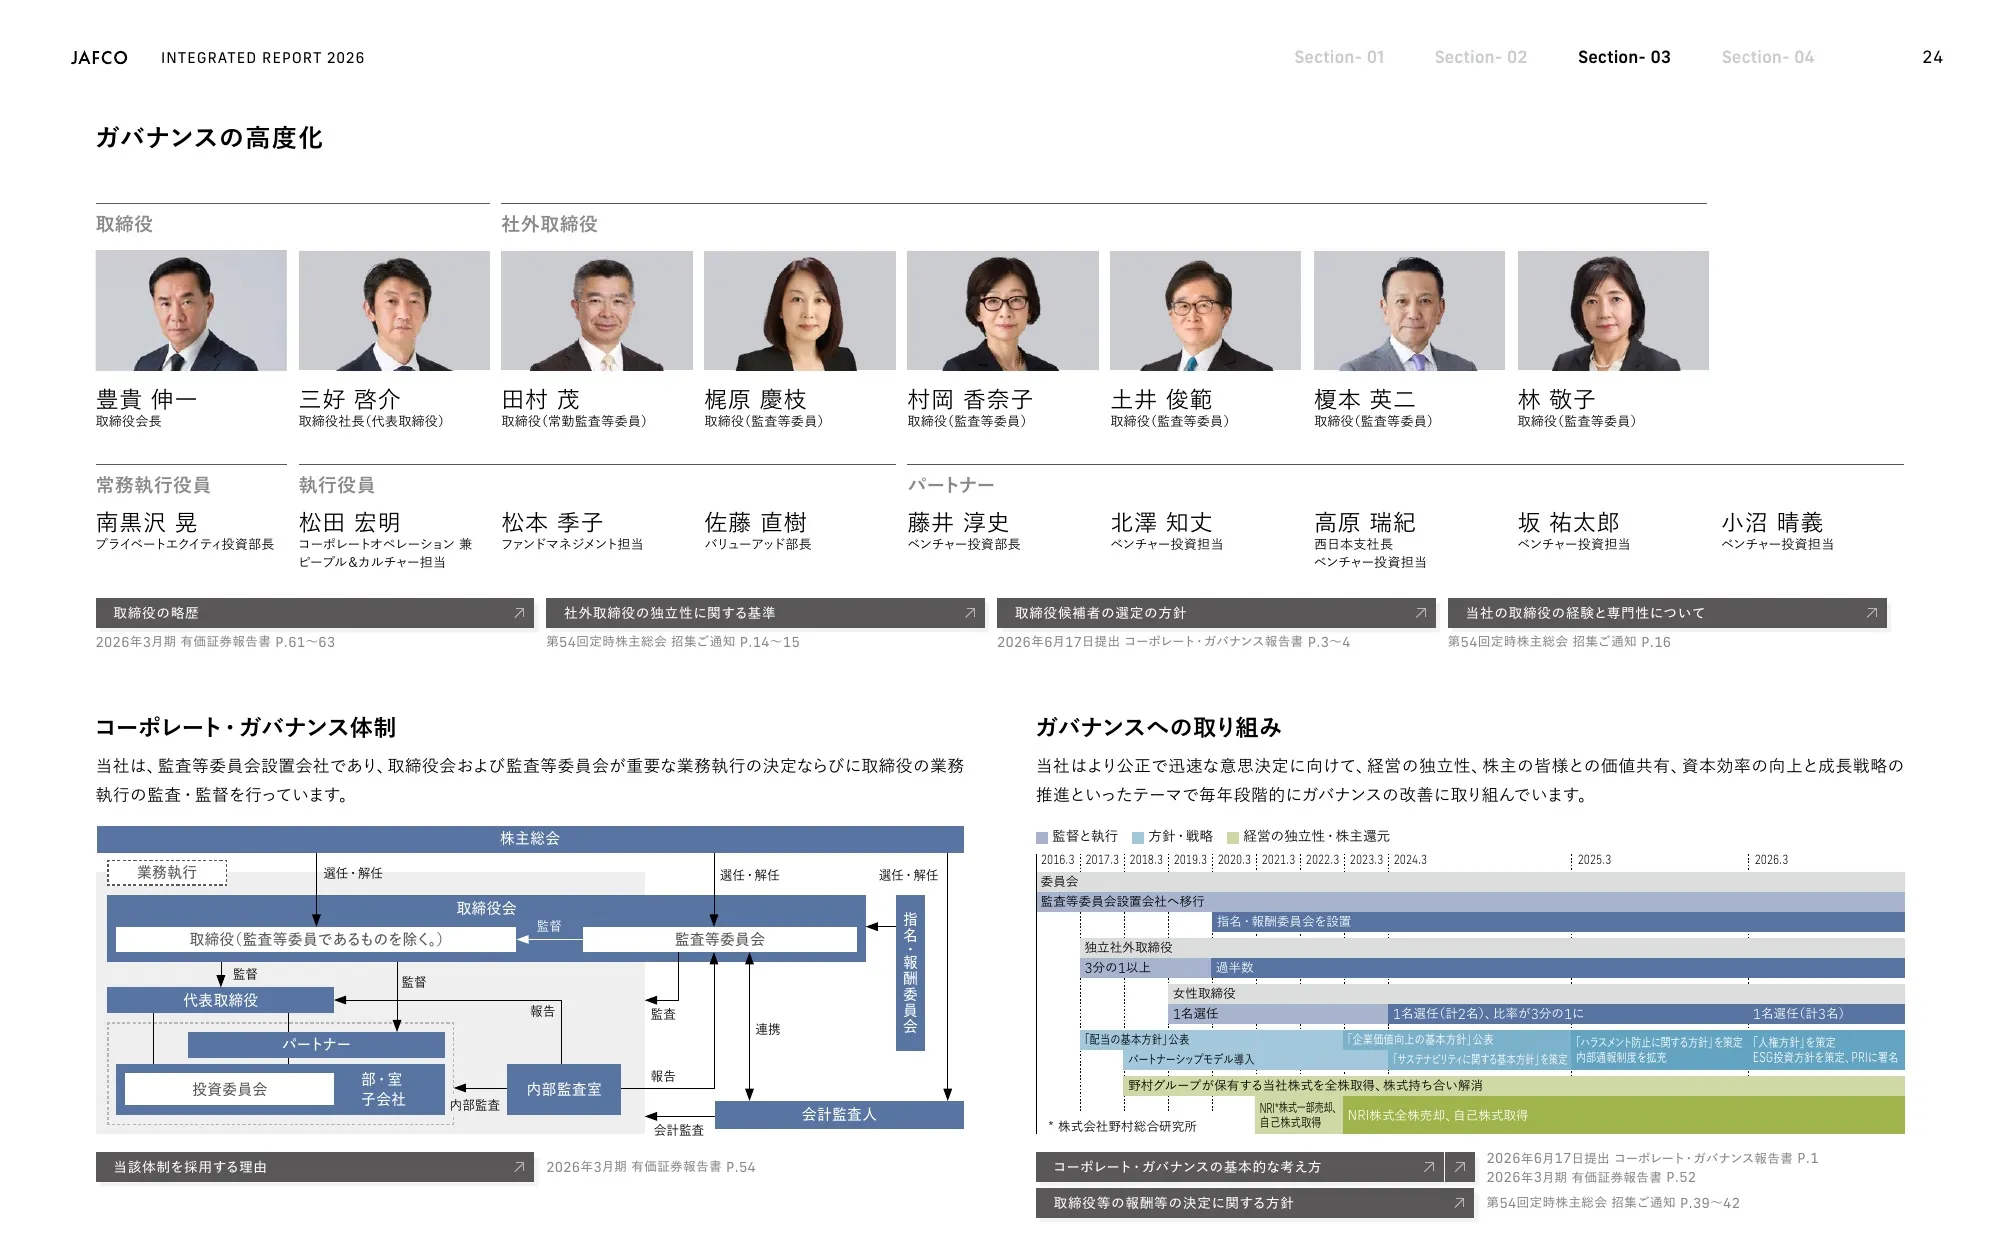
Task: Click the 経営の独立性・株主還元 legend swatch
Action: tap(1233, 837)
